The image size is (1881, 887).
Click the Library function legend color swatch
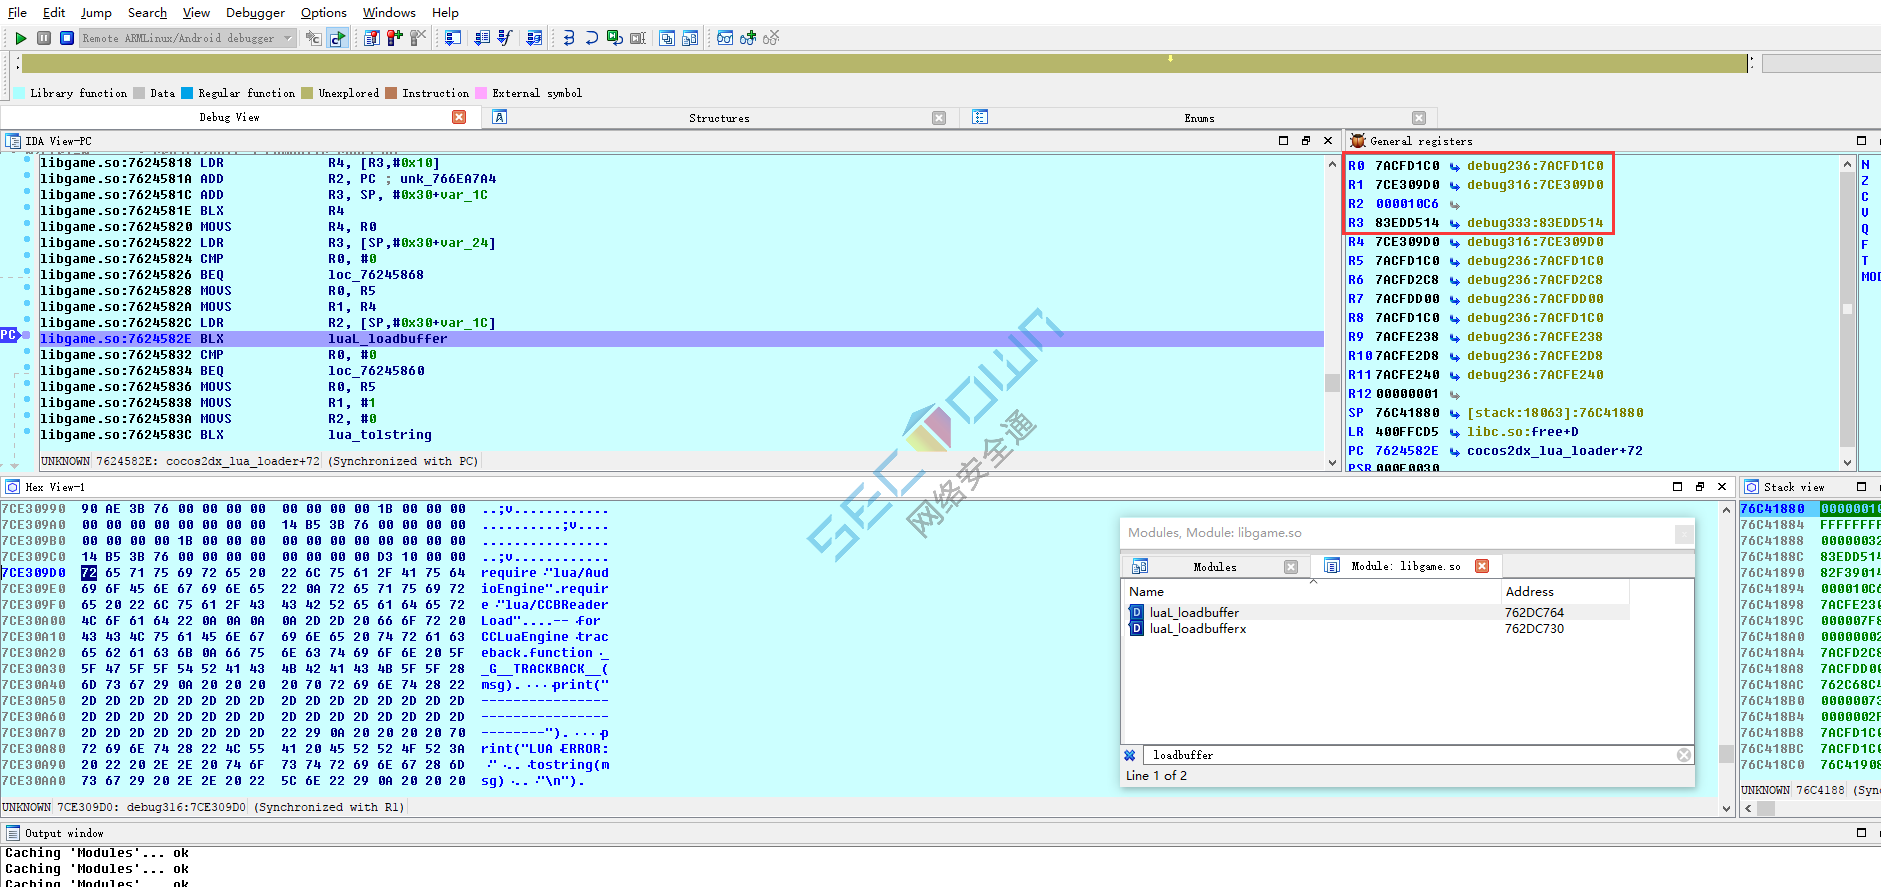(x=19, y=93)
